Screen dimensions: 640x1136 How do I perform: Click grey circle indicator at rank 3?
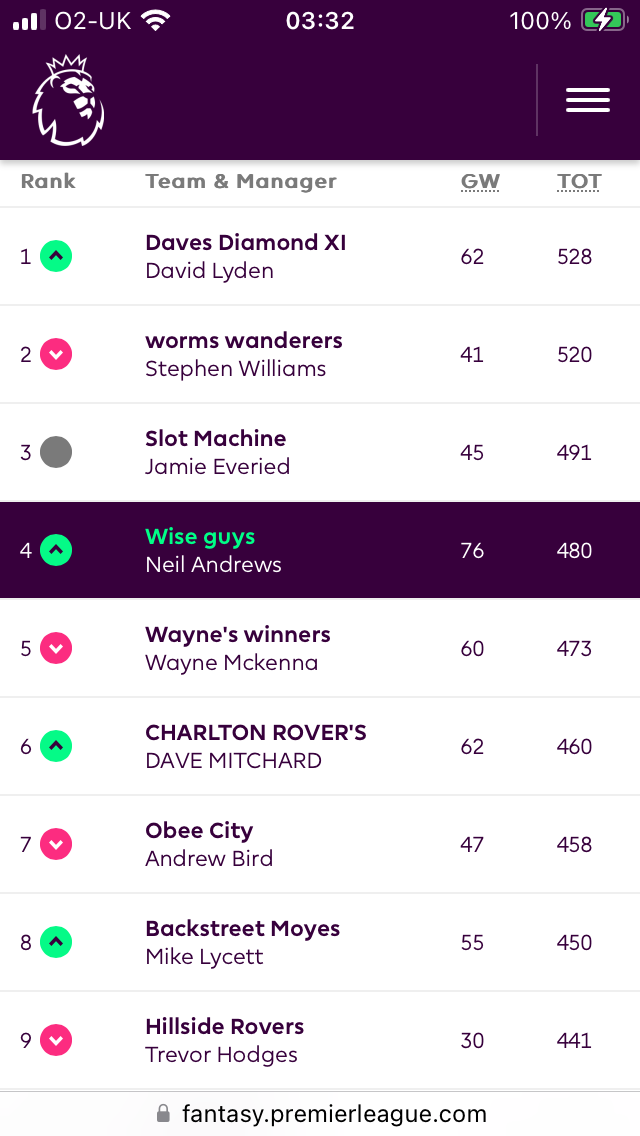[x=56, y=452]
